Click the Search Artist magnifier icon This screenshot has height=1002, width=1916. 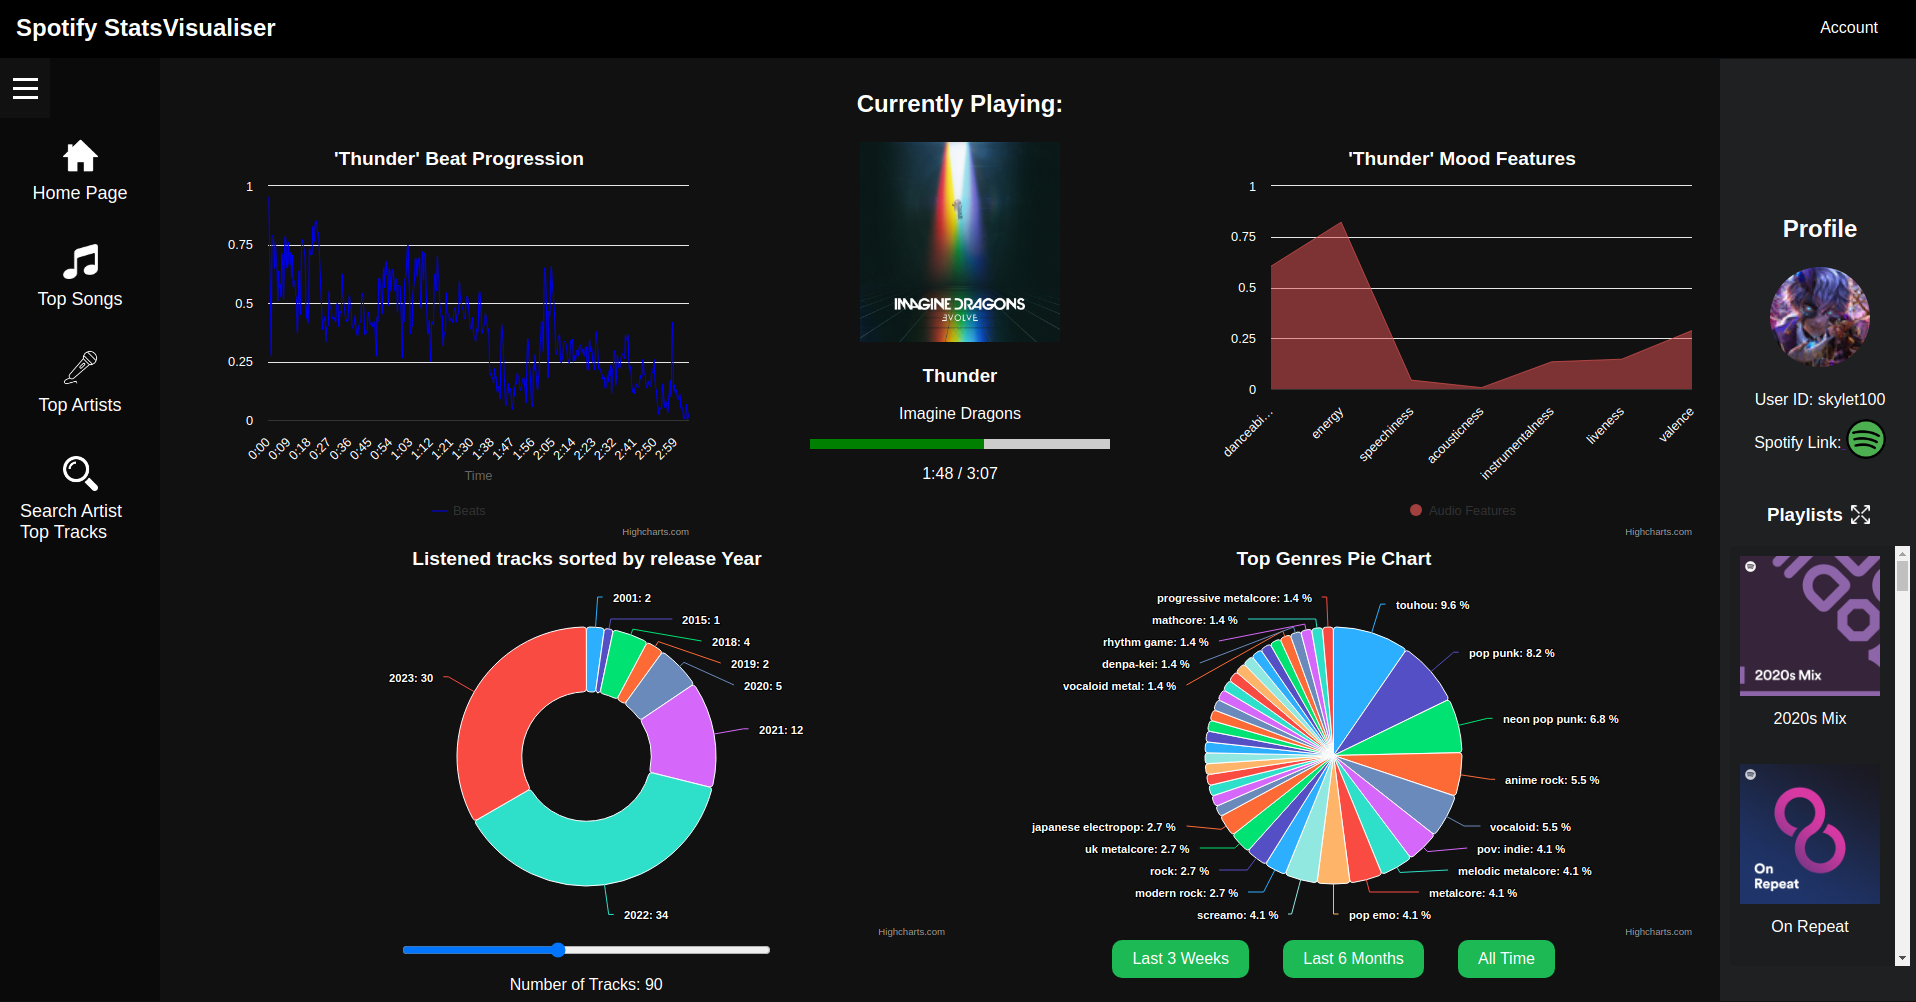tap(80, 474)
